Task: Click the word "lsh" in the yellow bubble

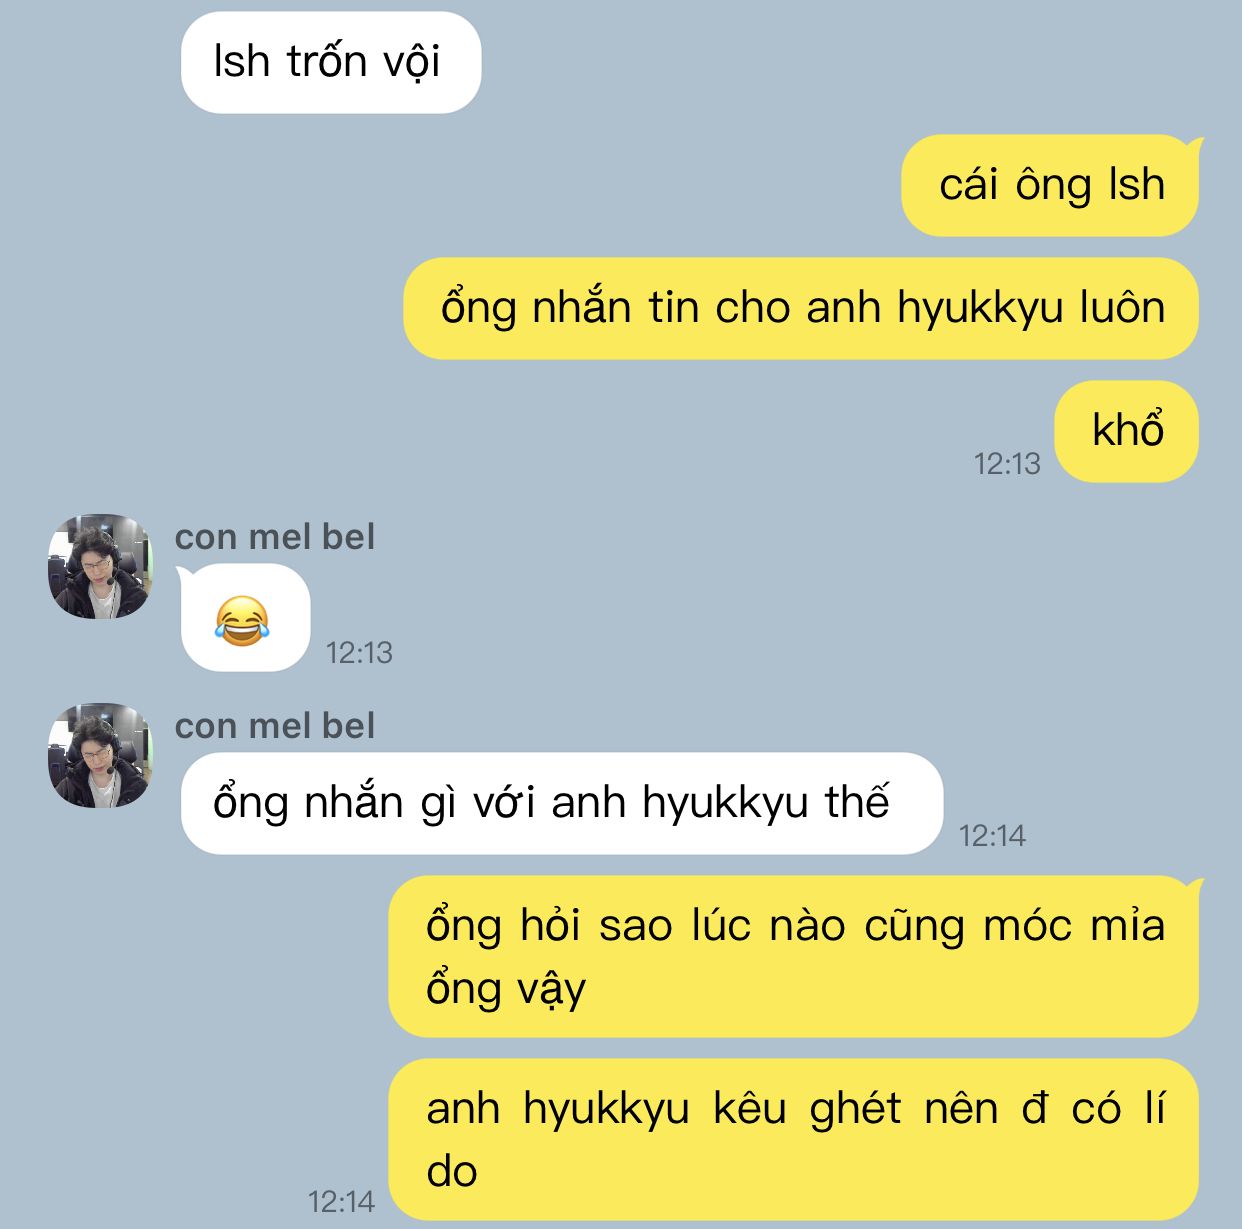Action: (1138, 185)
